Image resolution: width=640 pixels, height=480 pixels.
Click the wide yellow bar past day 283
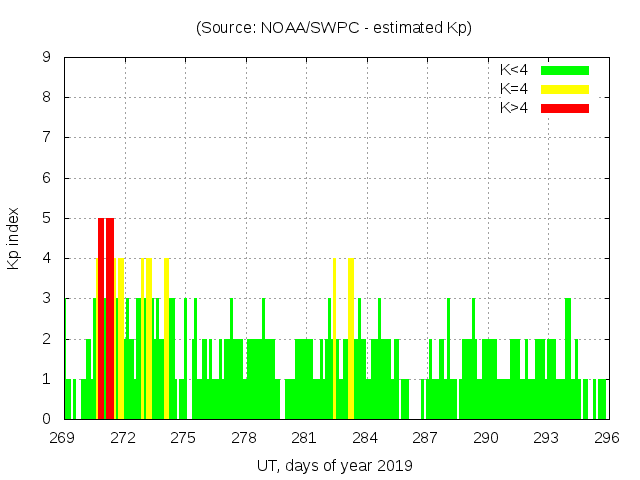point(351,338)
